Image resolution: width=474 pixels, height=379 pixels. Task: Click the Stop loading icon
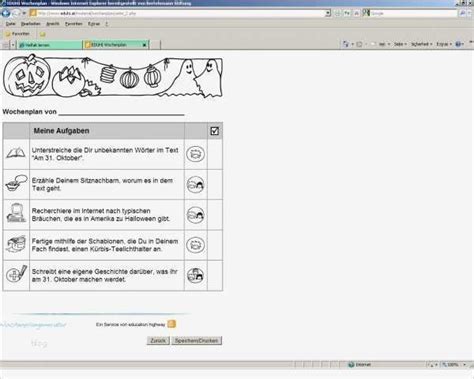[356, 13]
